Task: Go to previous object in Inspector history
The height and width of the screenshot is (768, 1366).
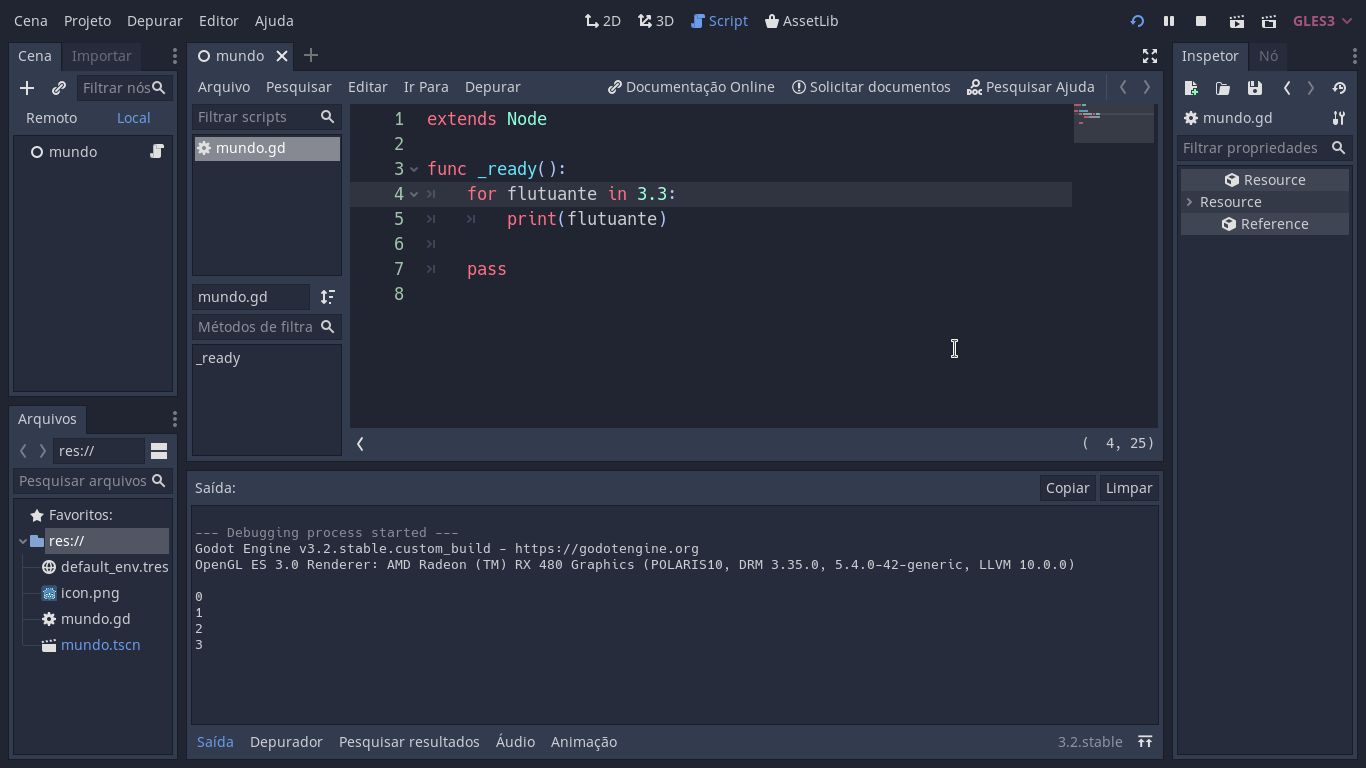Action: click(1287, 88)
